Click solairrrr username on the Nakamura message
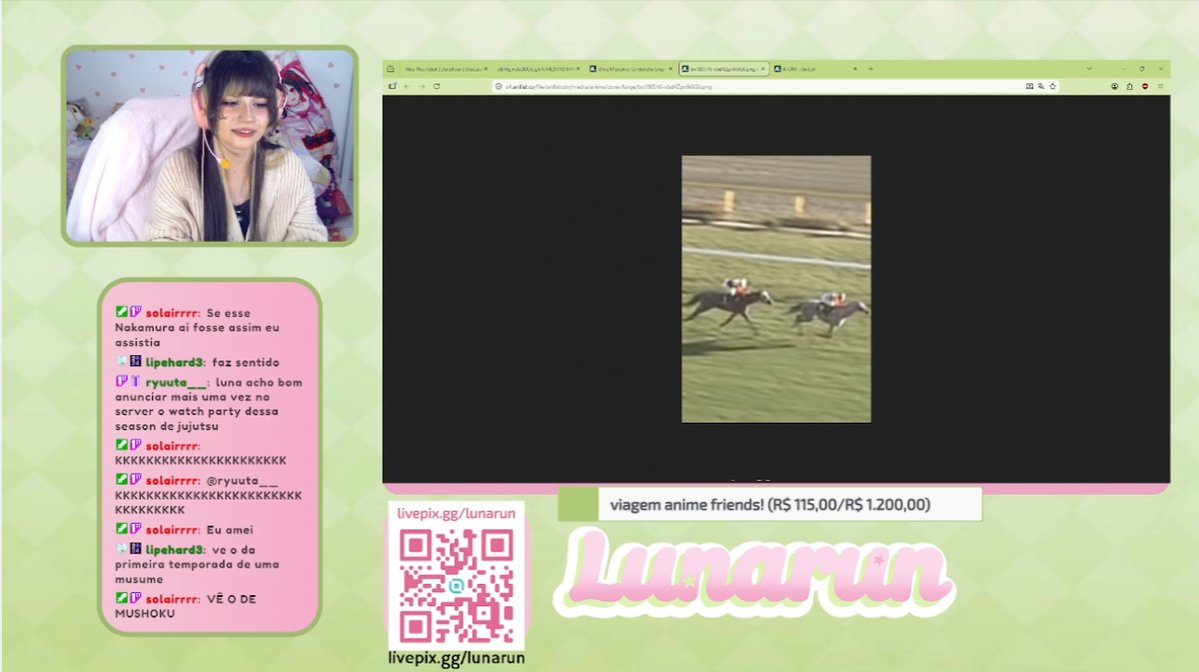Viewport: 1199px width, 672px height. tap(173, 313)
